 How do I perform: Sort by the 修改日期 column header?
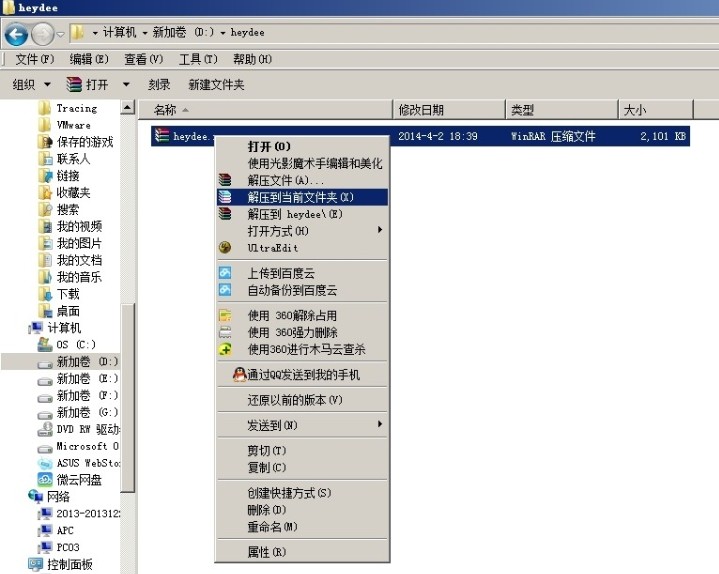(x=449, y=110)
